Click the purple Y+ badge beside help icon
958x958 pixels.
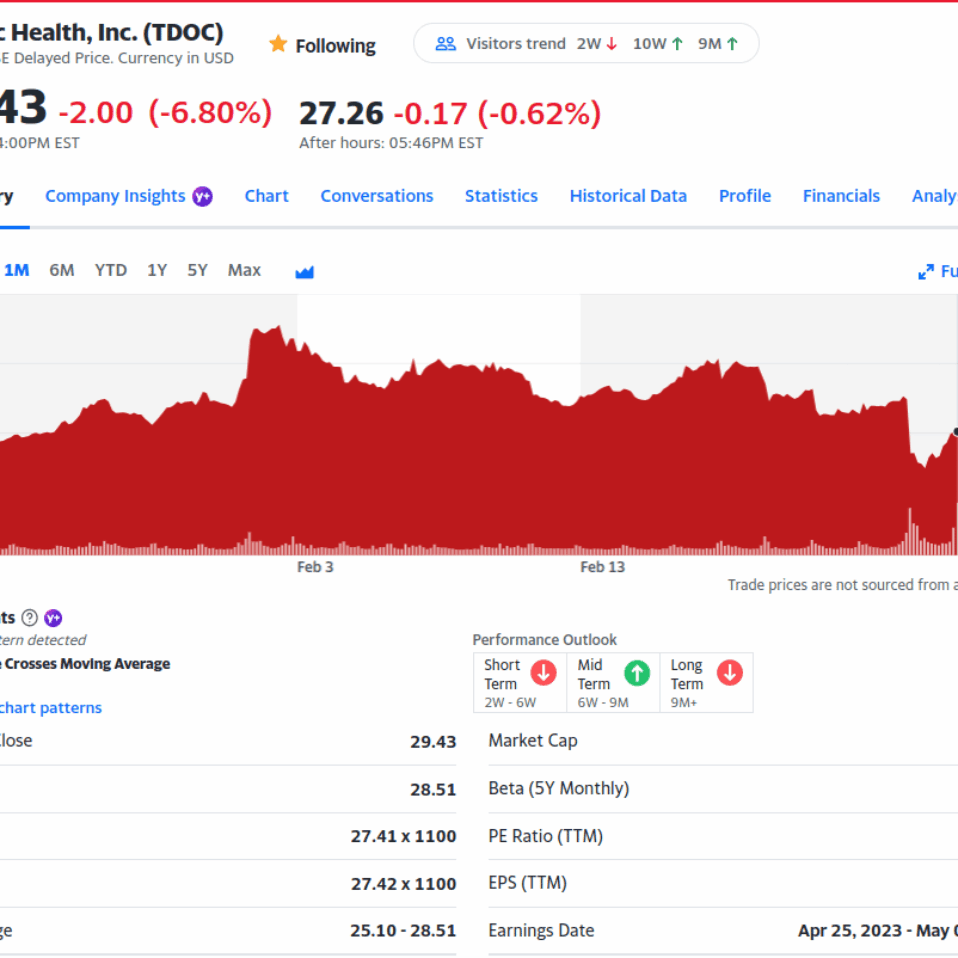pyautogui.click(x=53, y=618)
